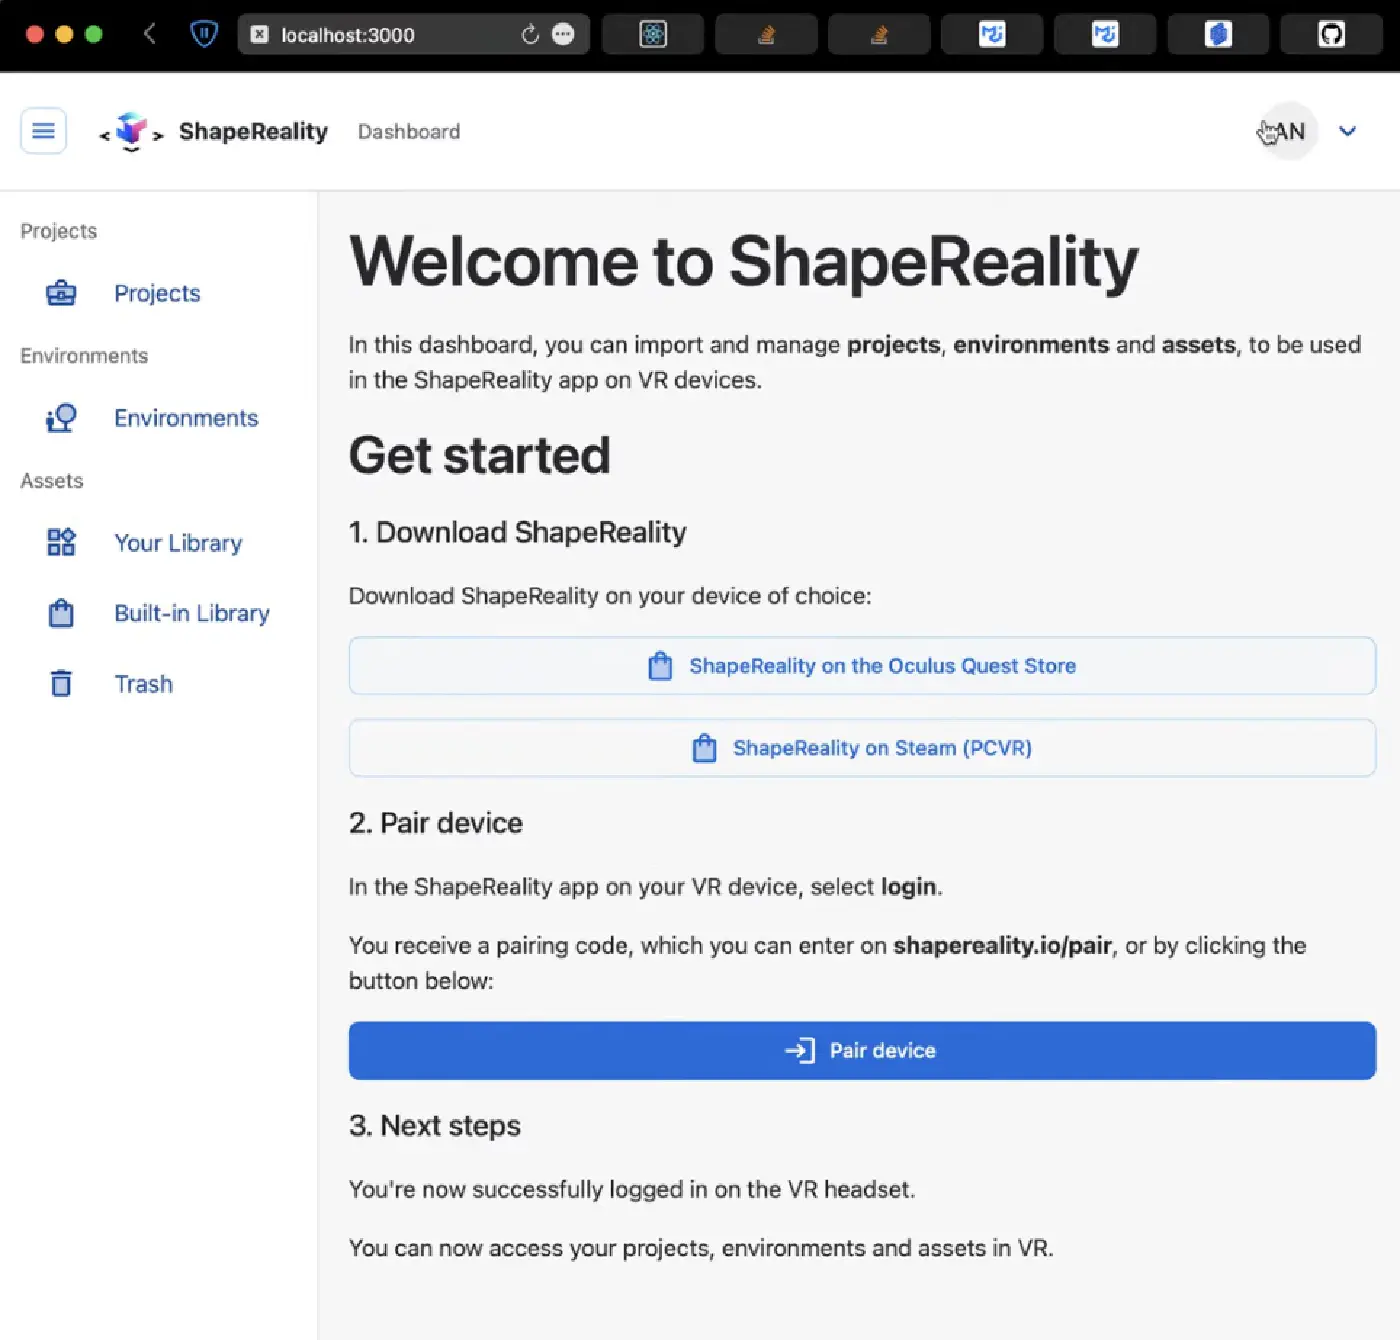Reload the page with the refresh icon

click(530, 35)
